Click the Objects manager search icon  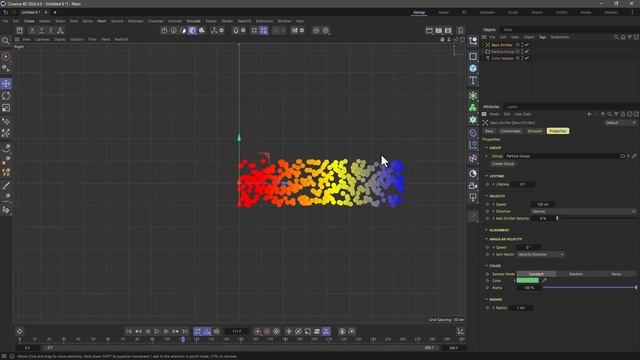point(616,37)
